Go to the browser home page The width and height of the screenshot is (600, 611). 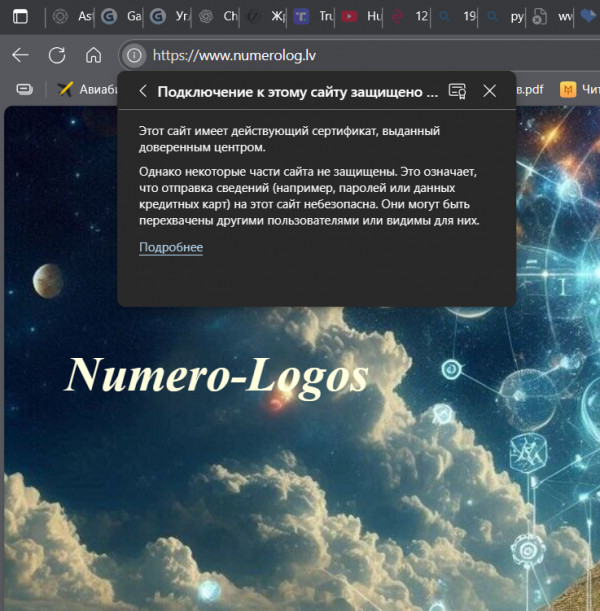pyautogui.click(x=93, y=55)
